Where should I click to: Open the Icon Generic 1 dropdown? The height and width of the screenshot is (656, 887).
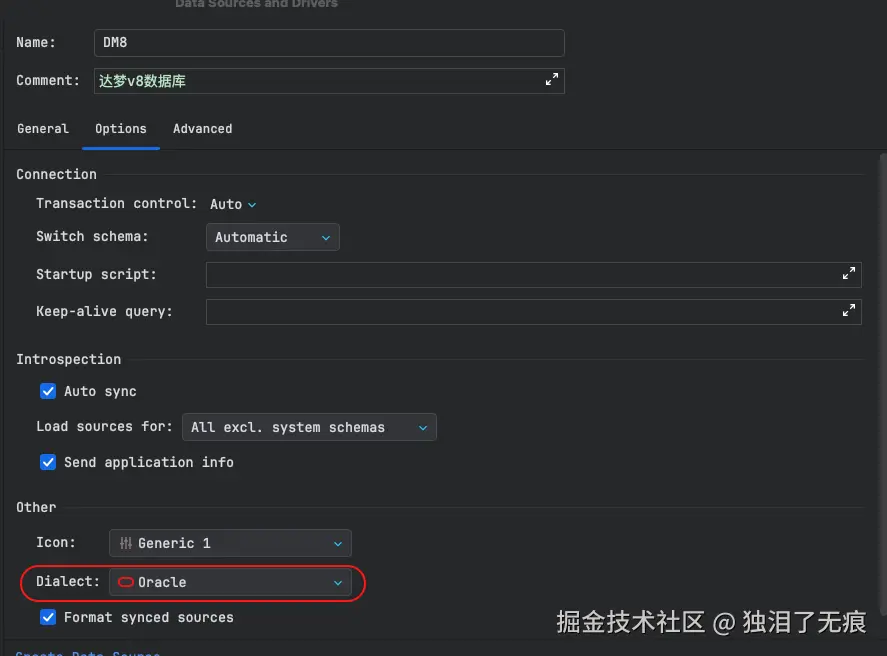pyautogui.click(x=230, y=543)
